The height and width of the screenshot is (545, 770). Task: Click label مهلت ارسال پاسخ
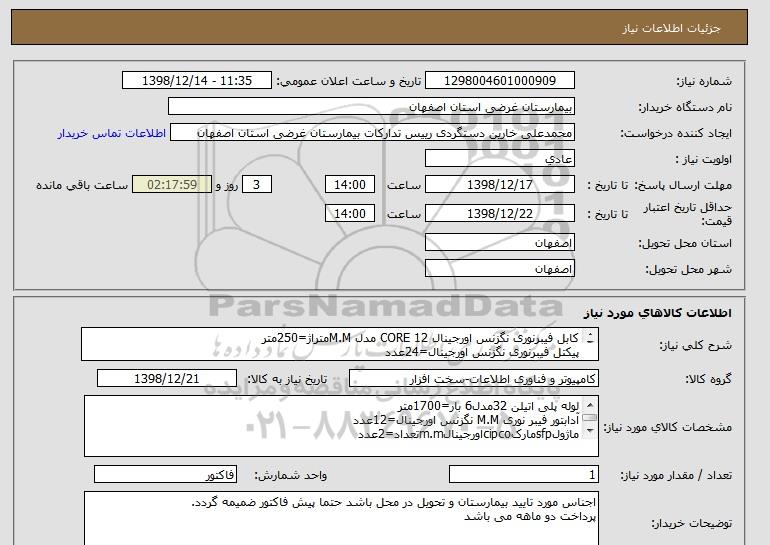click(683, 185)
